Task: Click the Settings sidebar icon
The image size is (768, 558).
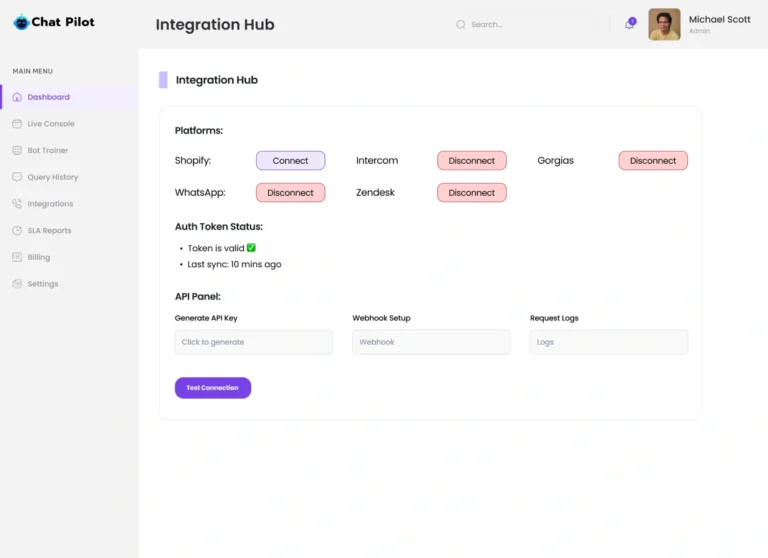Action: tap(17, 284)
